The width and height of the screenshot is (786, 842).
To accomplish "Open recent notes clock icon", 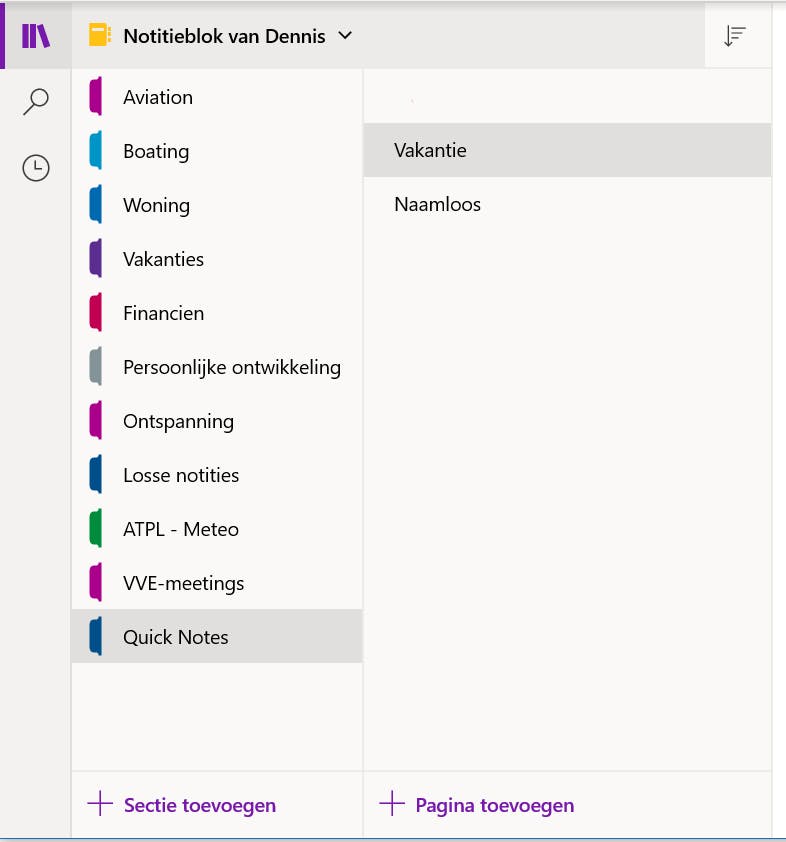I will click(36, 168).
